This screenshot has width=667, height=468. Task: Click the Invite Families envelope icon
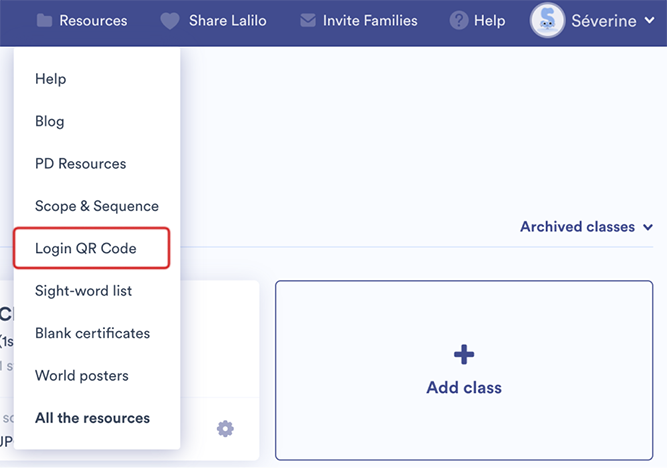308,20
